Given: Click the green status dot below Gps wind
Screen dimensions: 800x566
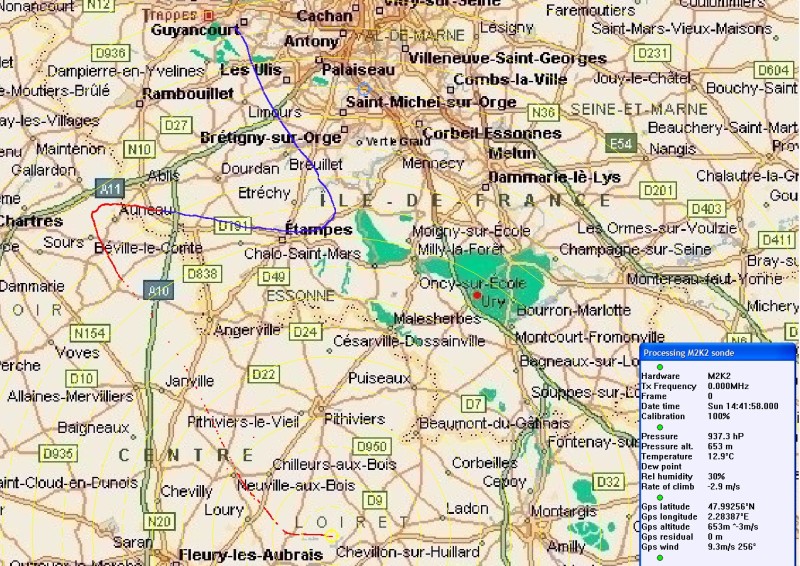Looking at the screenshot, I should pos(660,557).
